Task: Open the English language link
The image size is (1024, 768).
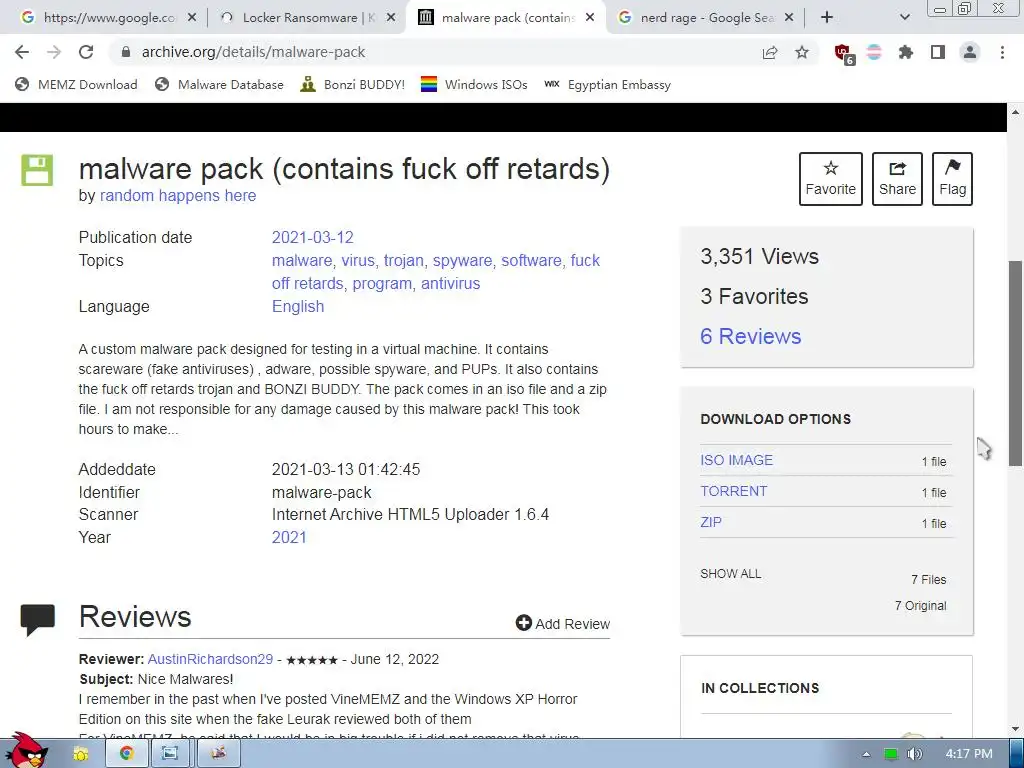Action: tap(298, 306)
